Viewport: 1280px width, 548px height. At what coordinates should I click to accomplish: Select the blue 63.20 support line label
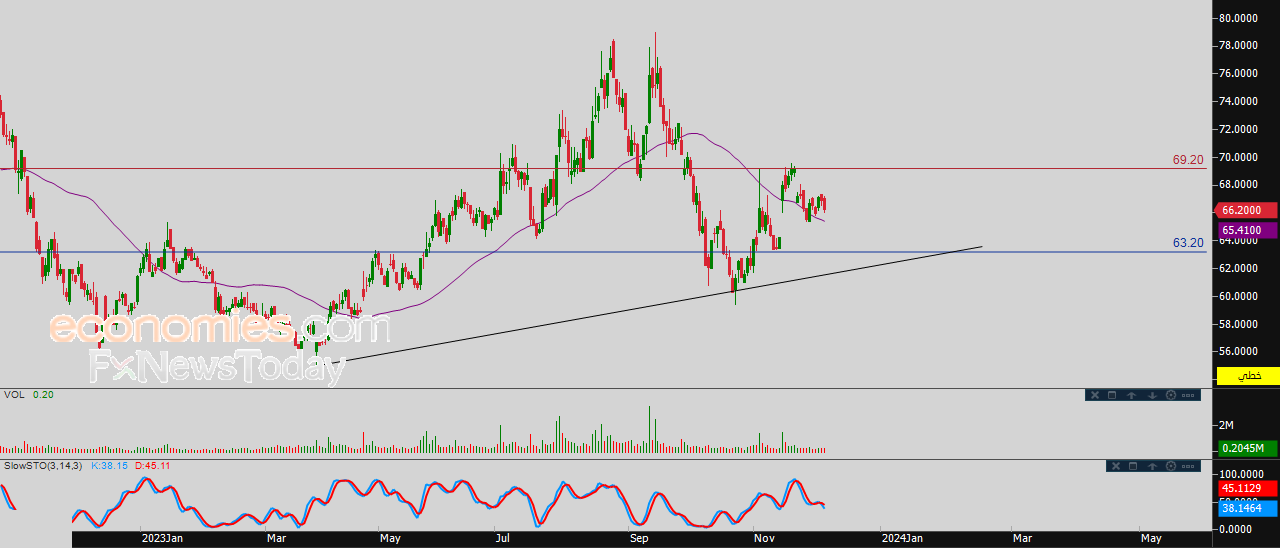point(1188,243)
